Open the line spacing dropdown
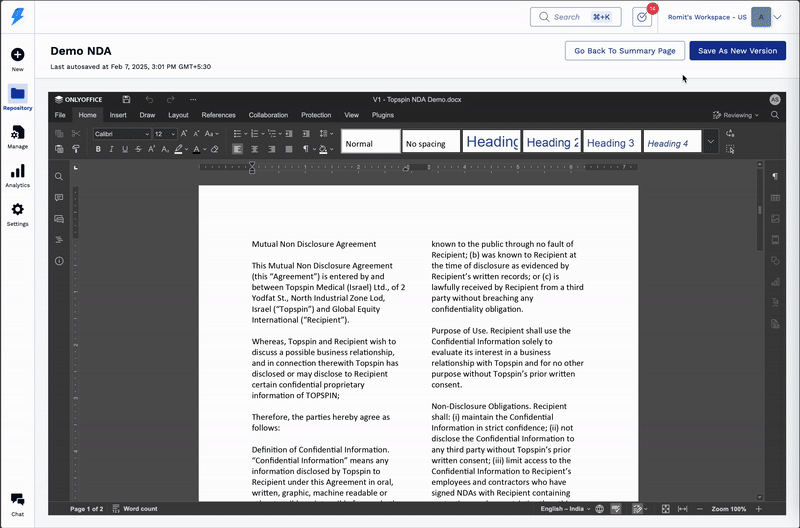This screenshot has width=800, height=528. pyautogui.click(x=326, y=134)
